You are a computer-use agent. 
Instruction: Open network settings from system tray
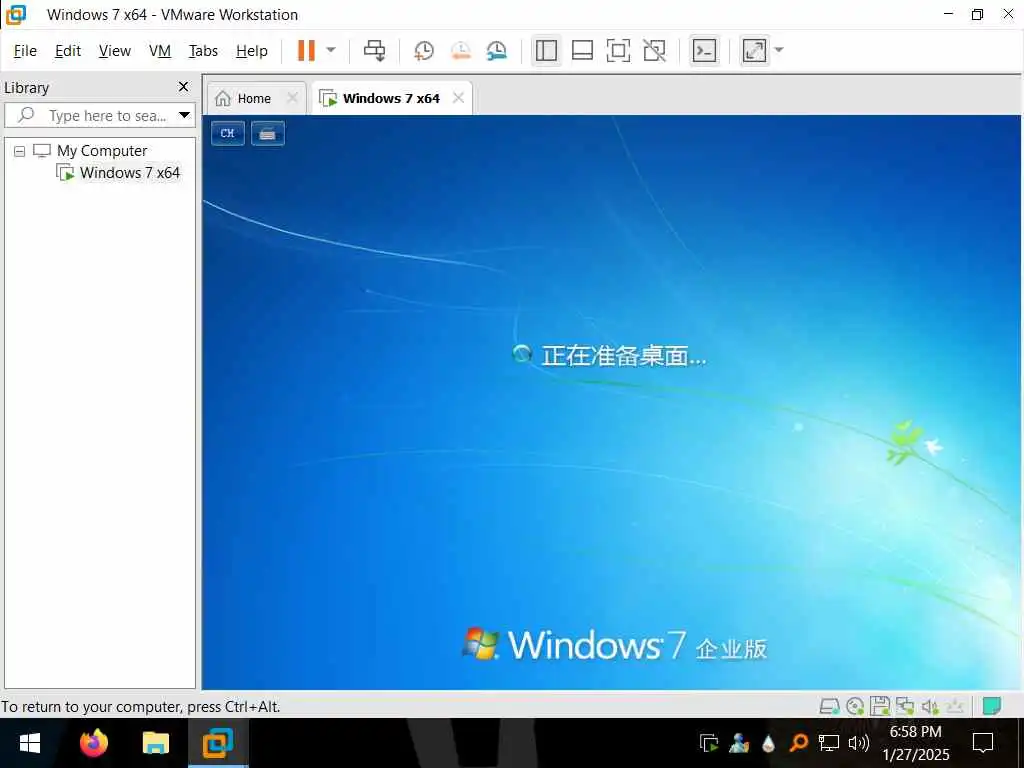tap(829, 743)
